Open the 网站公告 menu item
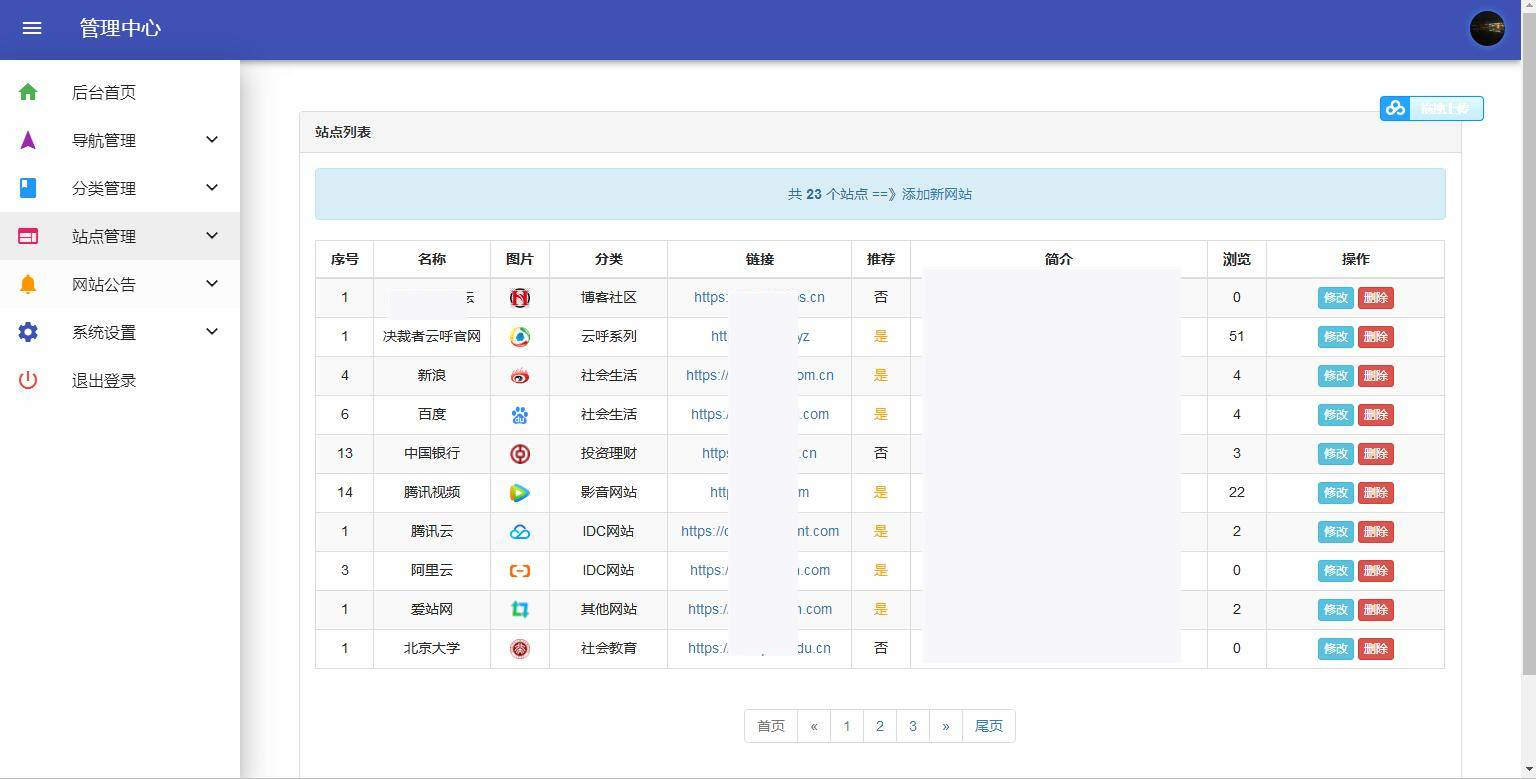This screenshot has height=779, width=1536. tap(106, 284)
